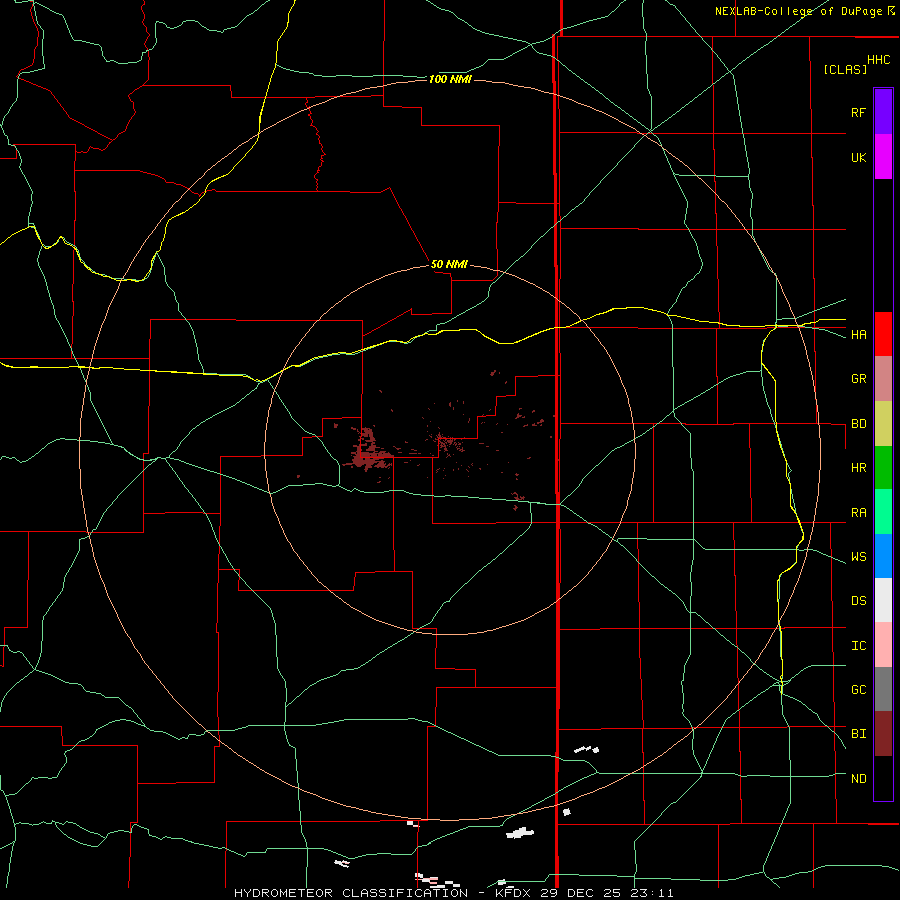Click the WS legend label
Viewport: 900px width, 900px height.
coord(858,557)
